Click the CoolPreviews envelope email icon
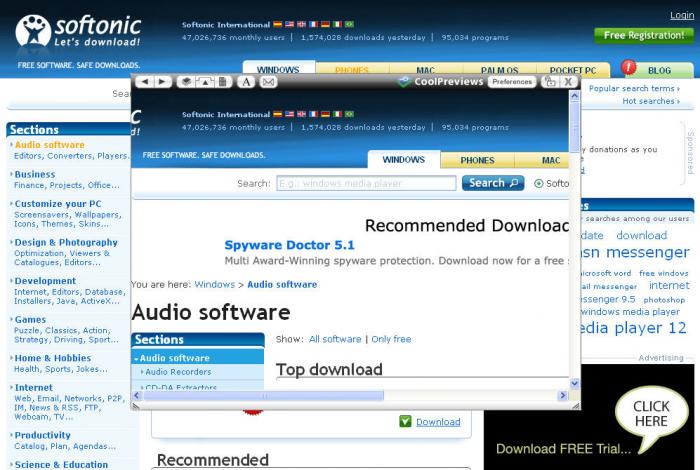Viewport: 700px width, 470px height. click(x=268, y=82)
